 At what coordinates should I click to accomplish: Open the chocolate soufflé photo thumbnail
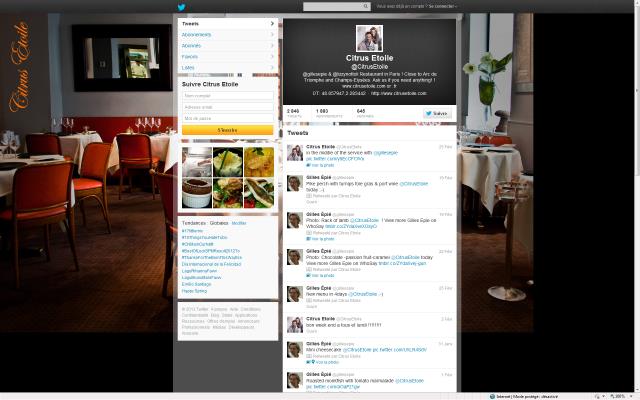[x=197, y=193]
